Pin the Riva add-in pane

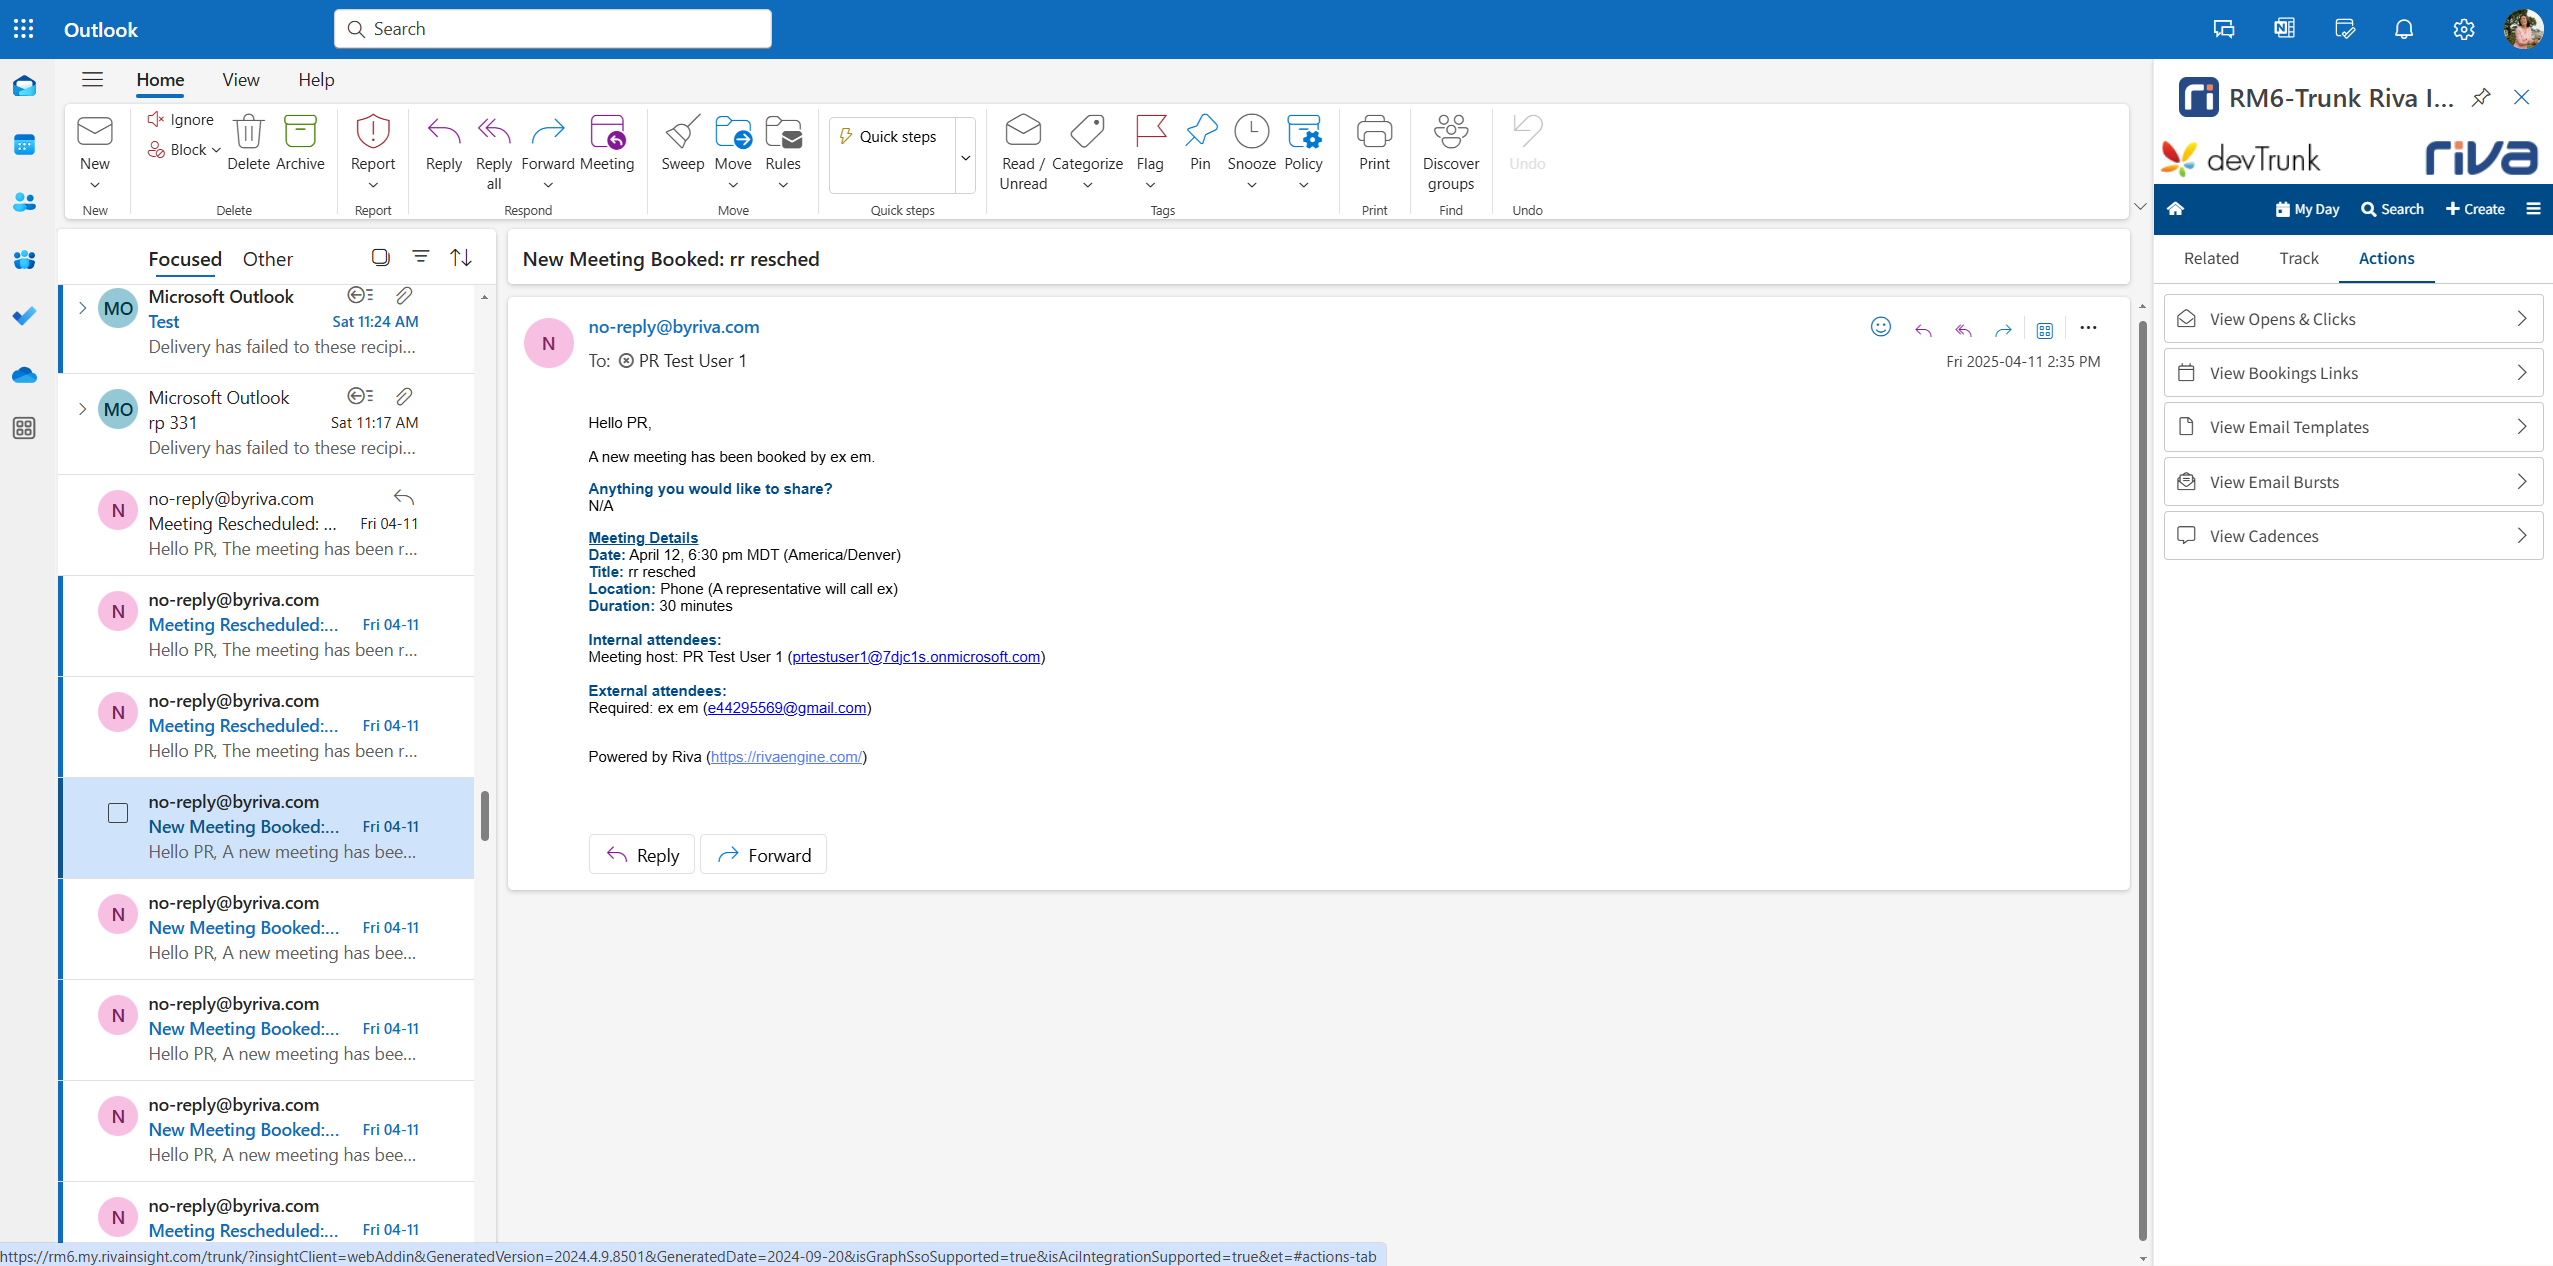coord(2481,97)
